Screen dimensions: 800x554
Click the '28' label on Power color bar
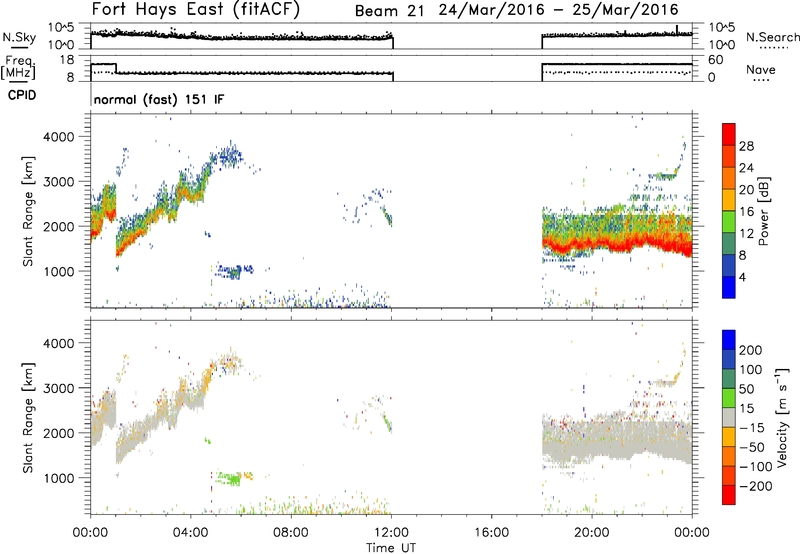[x=746, y=146]
